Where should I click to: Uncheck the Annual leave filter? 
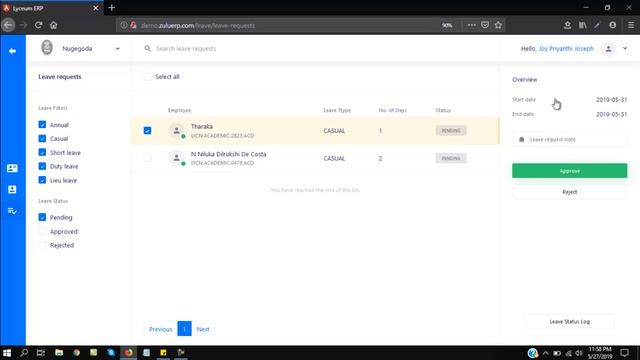coord(42,124)
